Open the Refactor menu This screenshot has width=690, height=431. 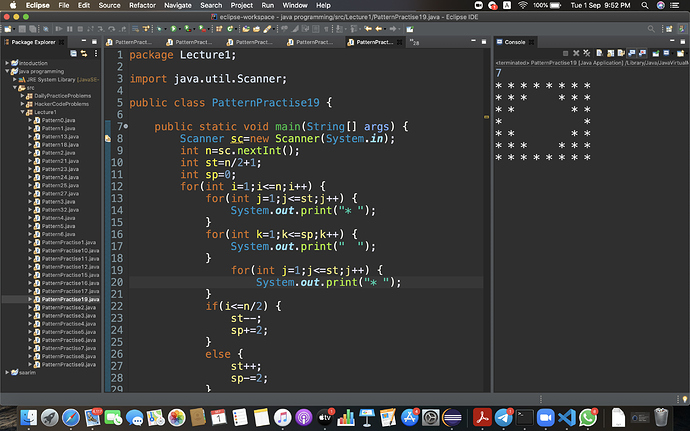point(142,5)
